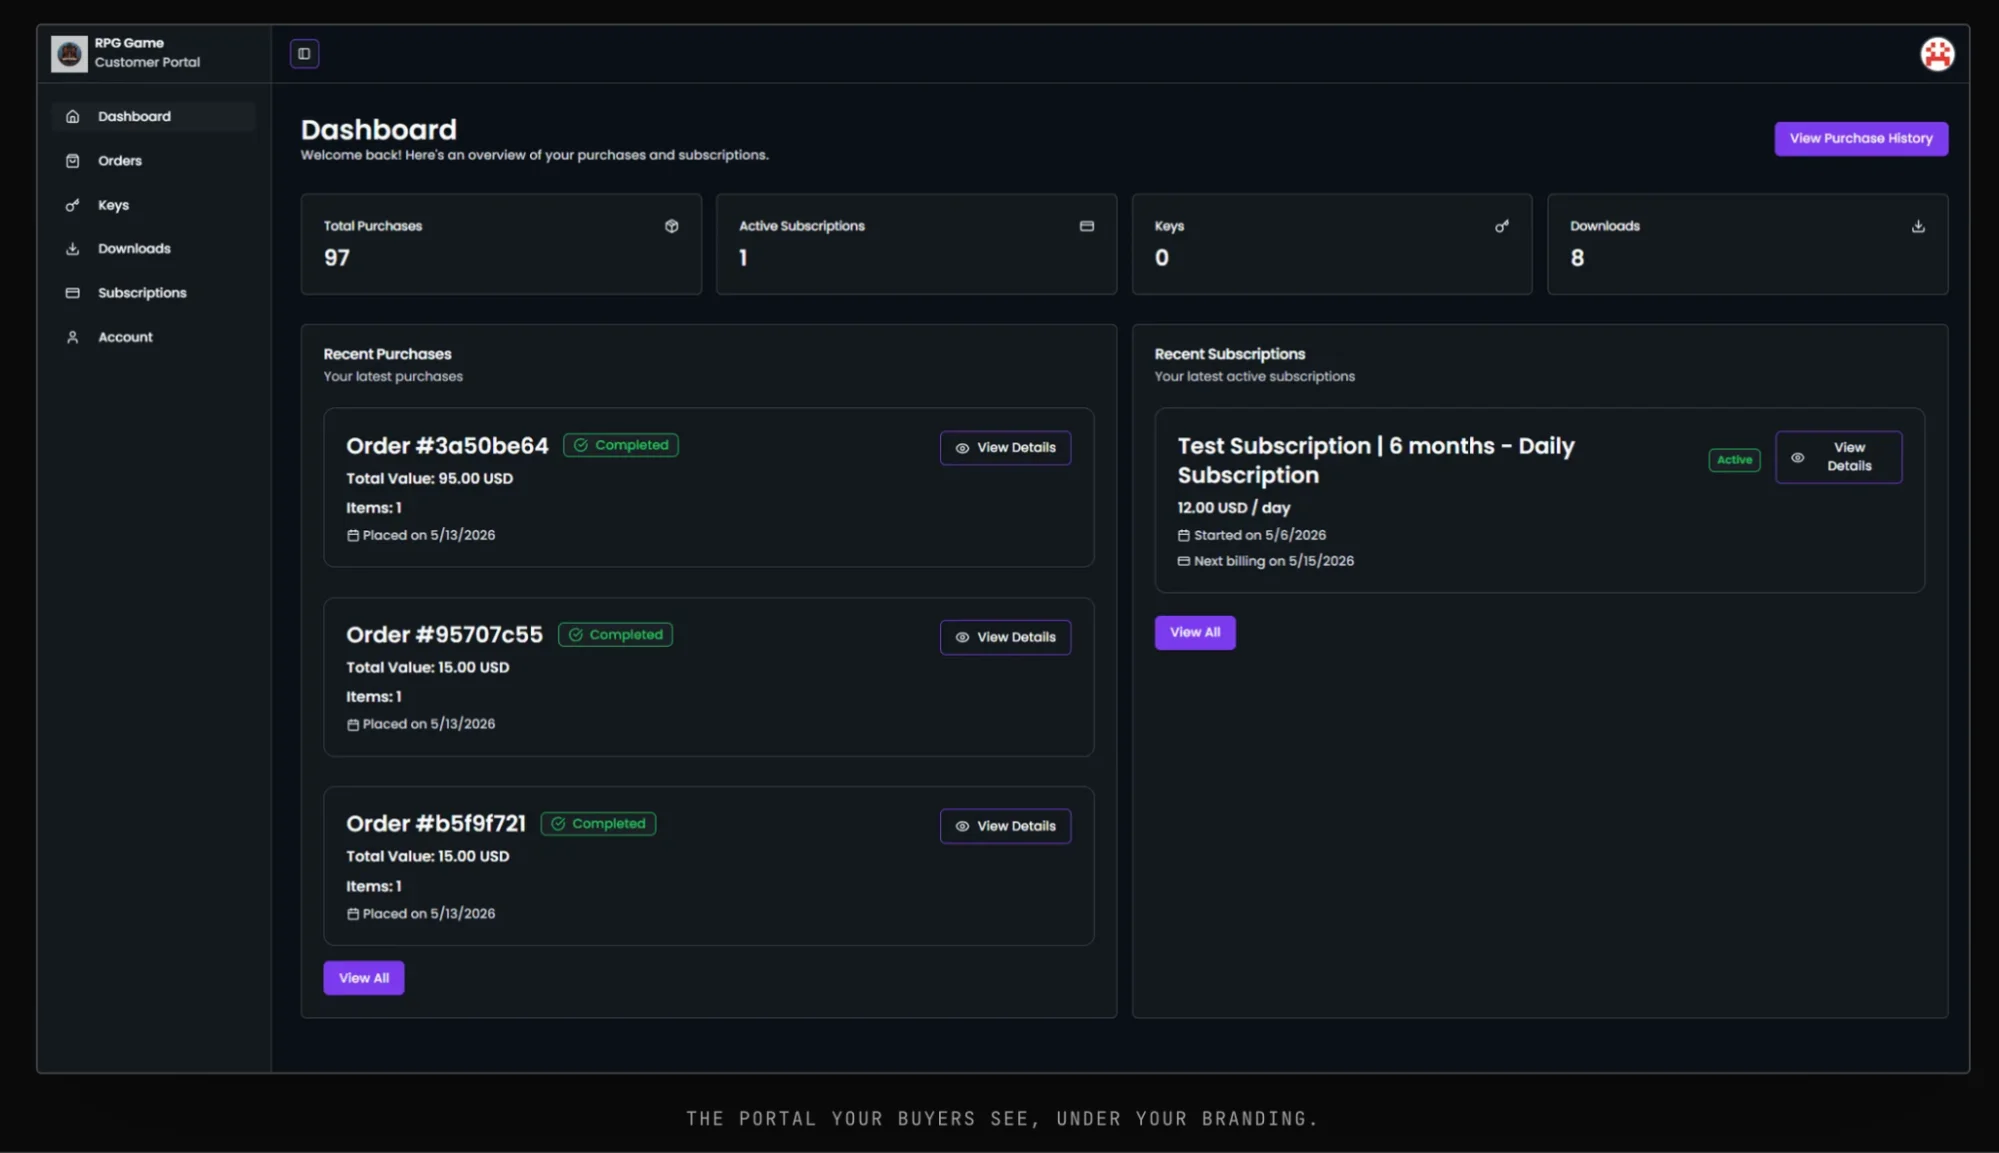This screenshot has width=1999, height=1153.
Task: Open the Dashboard menu item
Action: (154, 117)
